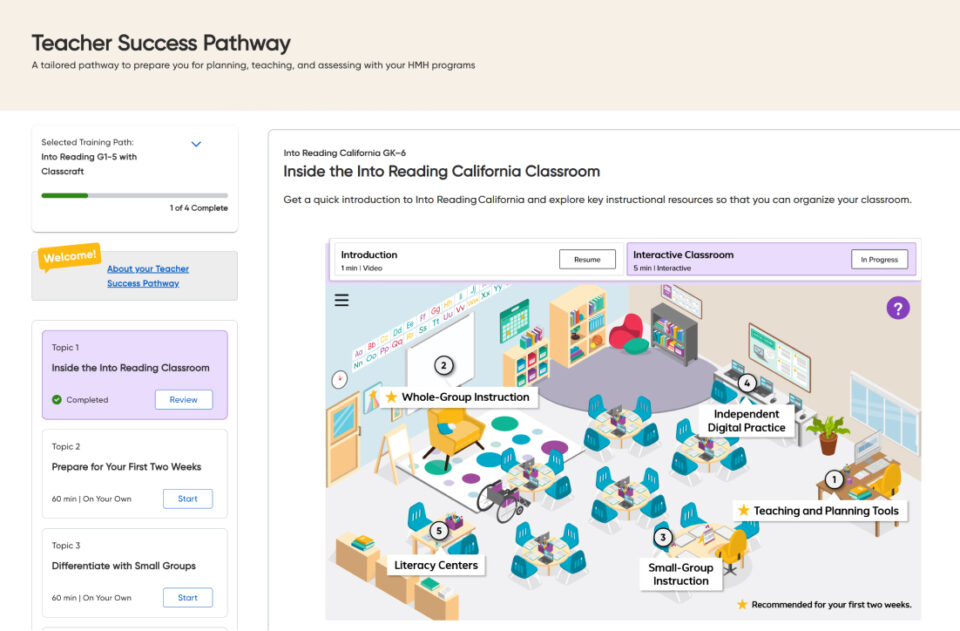Image resolution: width=960 pixels, height=631 pixels.
Task: Click the In Progress button
Action: click(x=879, y=259)
